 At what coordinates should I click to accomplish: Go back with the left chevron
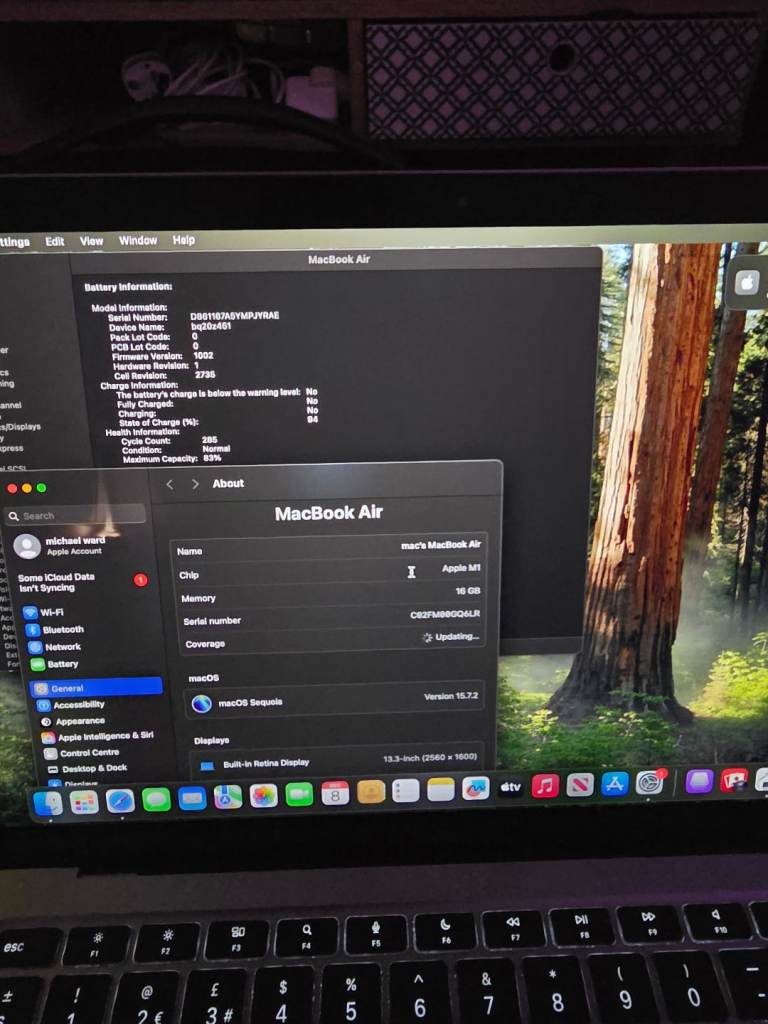click(x=170, y=484)
